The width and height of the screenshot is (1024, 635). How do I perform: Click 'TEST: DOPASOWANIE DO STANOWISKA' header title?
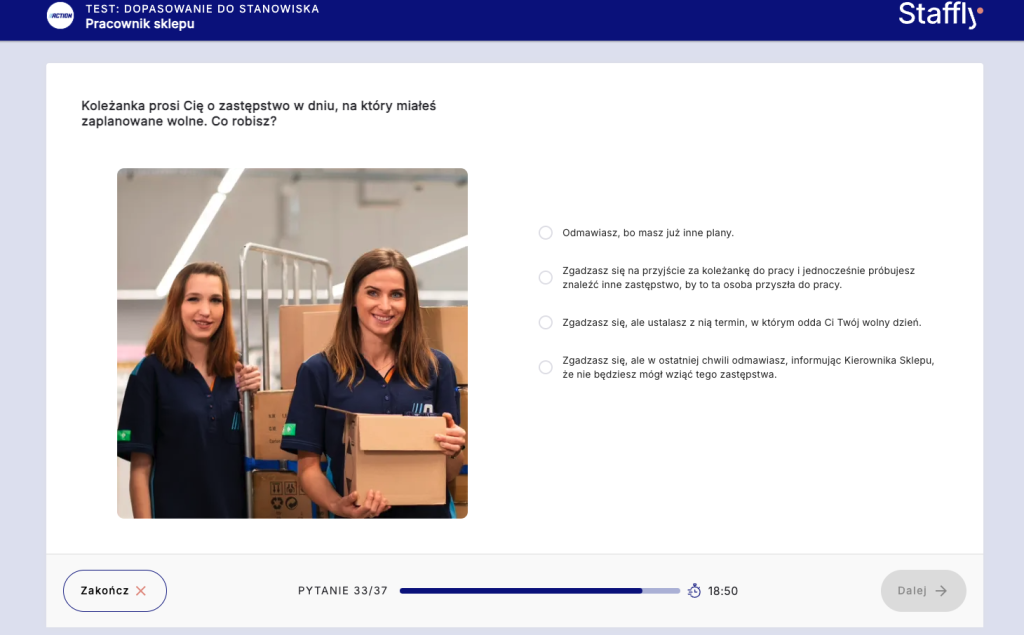(x=202, y=9)
